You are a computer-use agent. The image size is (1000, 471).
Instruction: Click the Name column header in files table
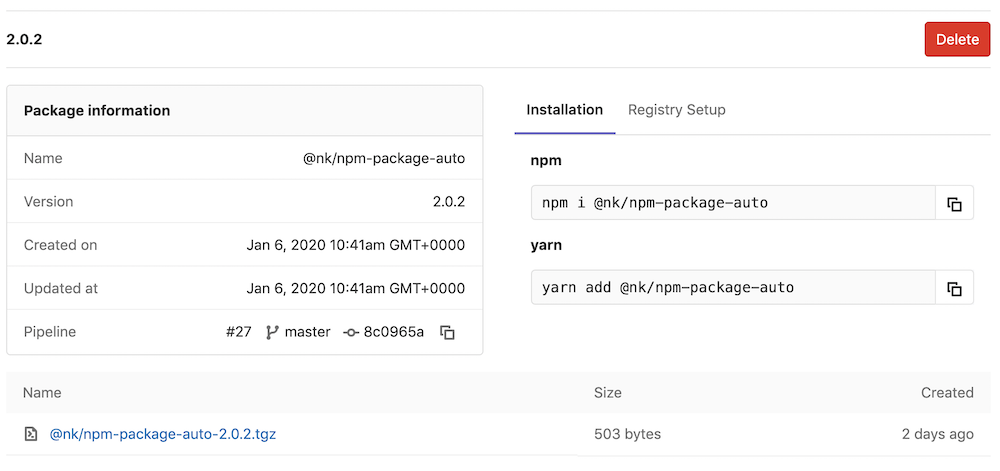point(42,393)
